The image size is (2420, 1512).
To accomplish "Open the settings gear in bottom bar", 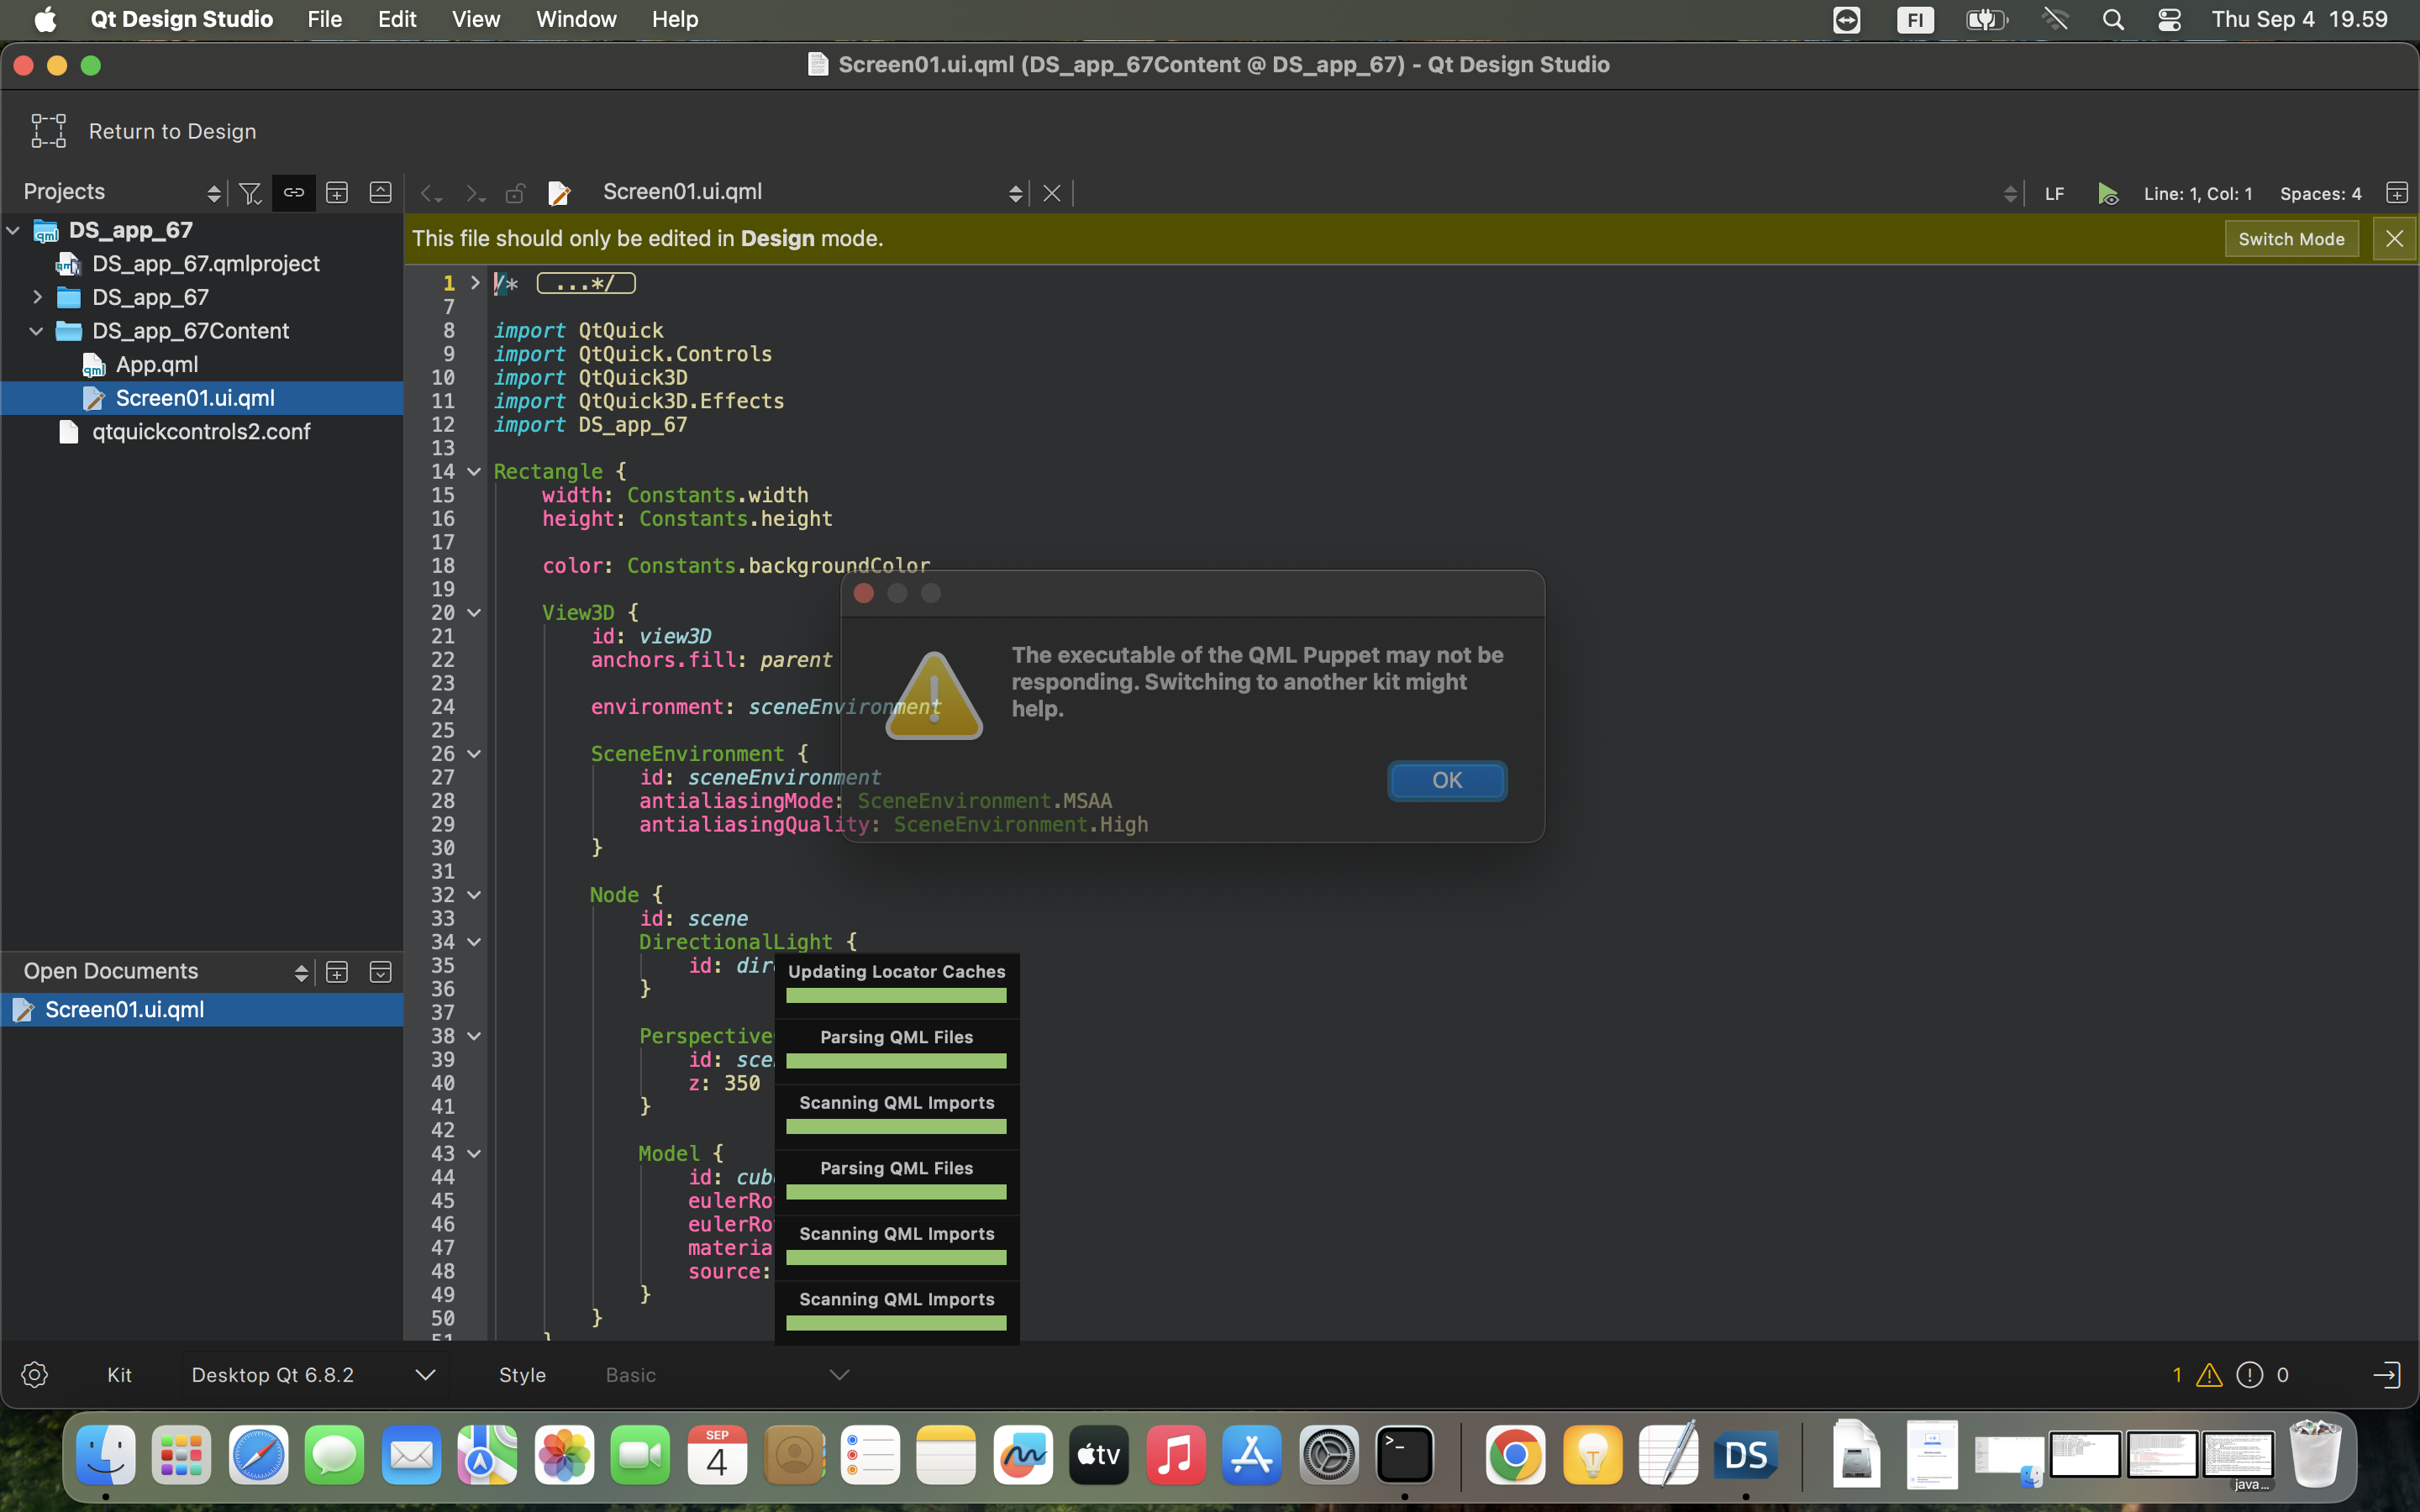I will (x=34, y=1375).
